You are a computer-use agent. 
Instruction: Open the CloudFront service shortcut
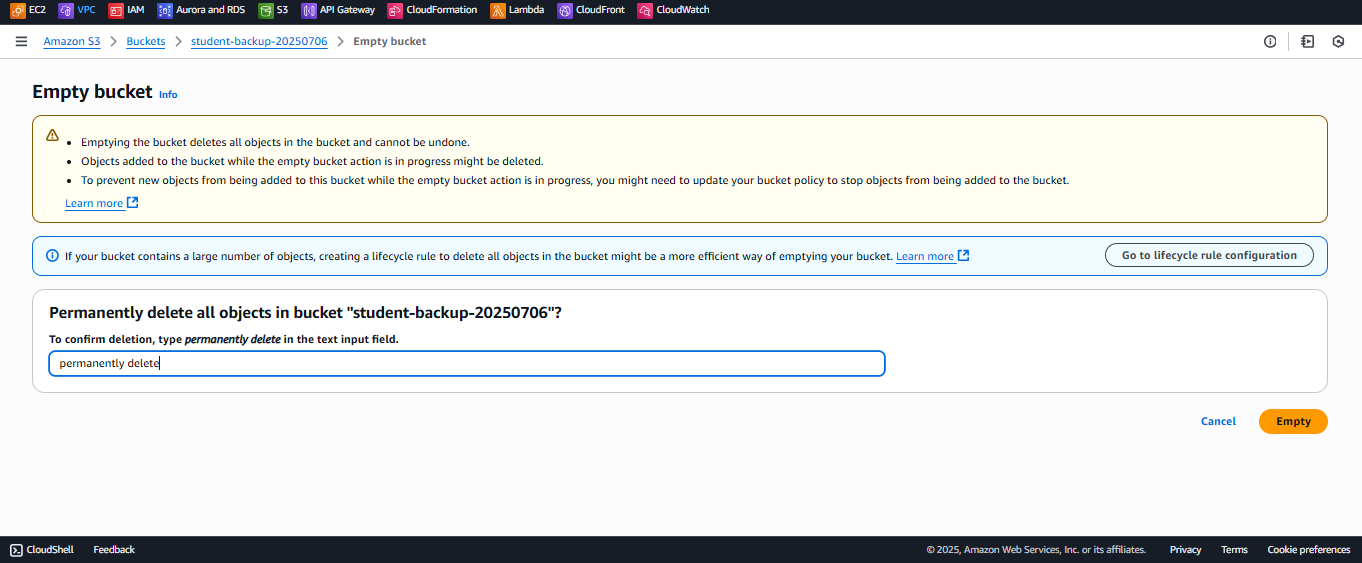click(591, 10)
